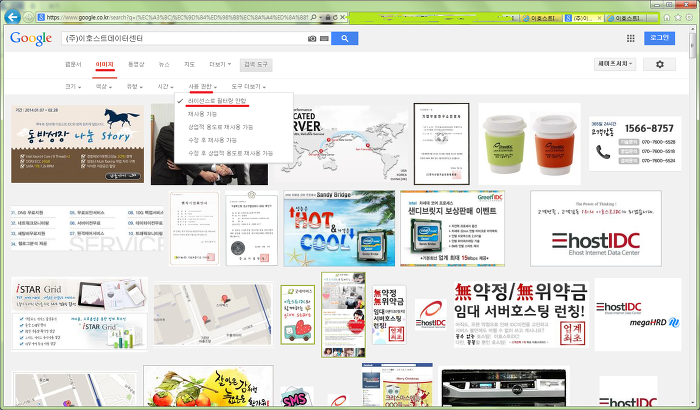Open the address bar autocomplete dropdown arrow

[321, 17]
